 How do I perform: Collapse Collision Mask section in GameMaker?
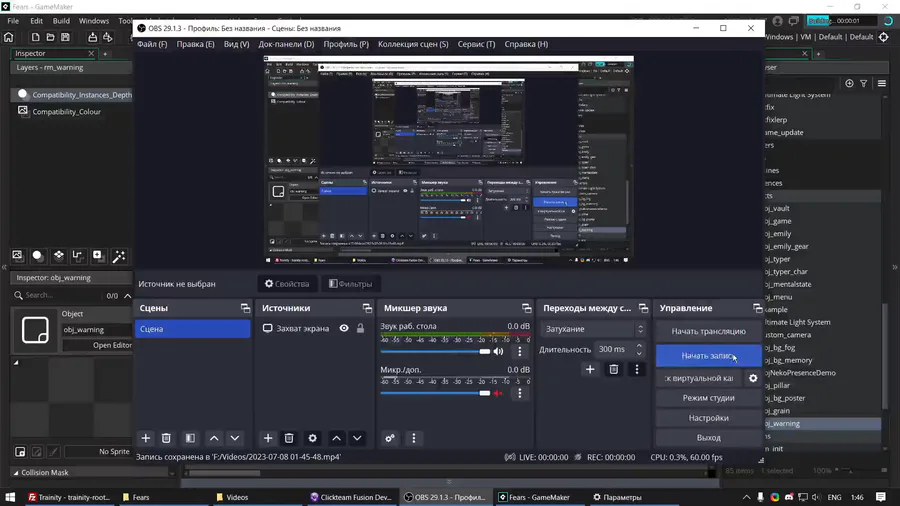[x=16, y=473]
